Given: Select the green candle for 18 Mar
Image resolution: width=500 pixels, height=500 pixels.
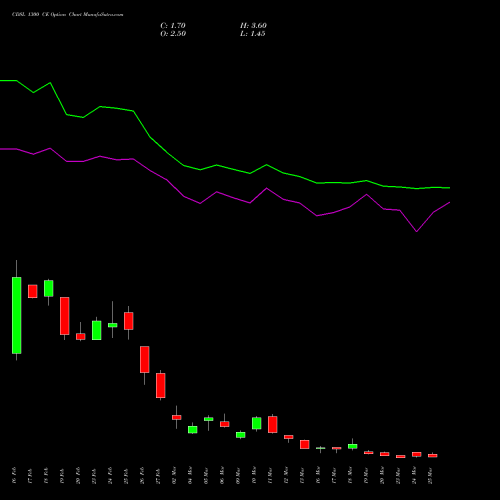Looking at the screenshot, I should point(353,446).
